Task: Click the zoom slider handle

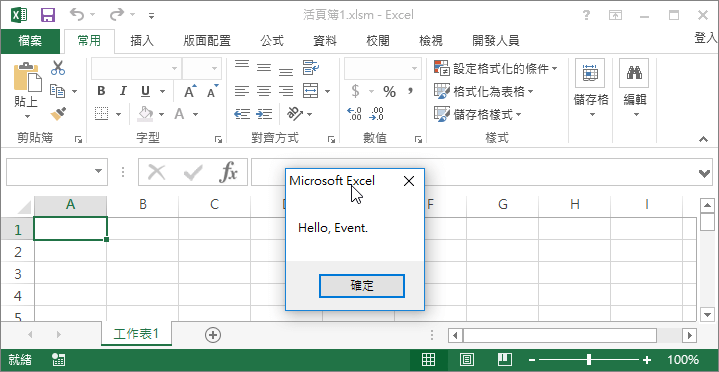Action: click(x=589, y=360)
